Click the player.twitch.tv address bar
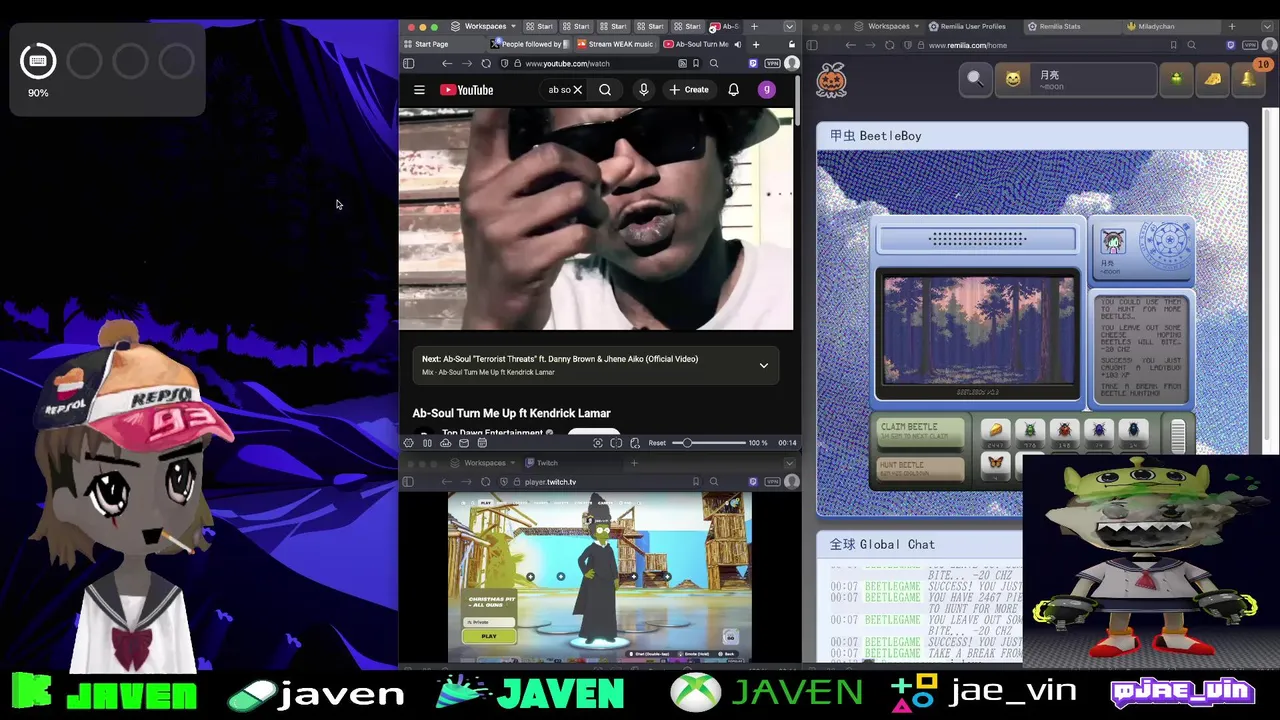The image size is (1280, 720). [x=600, y=482]
